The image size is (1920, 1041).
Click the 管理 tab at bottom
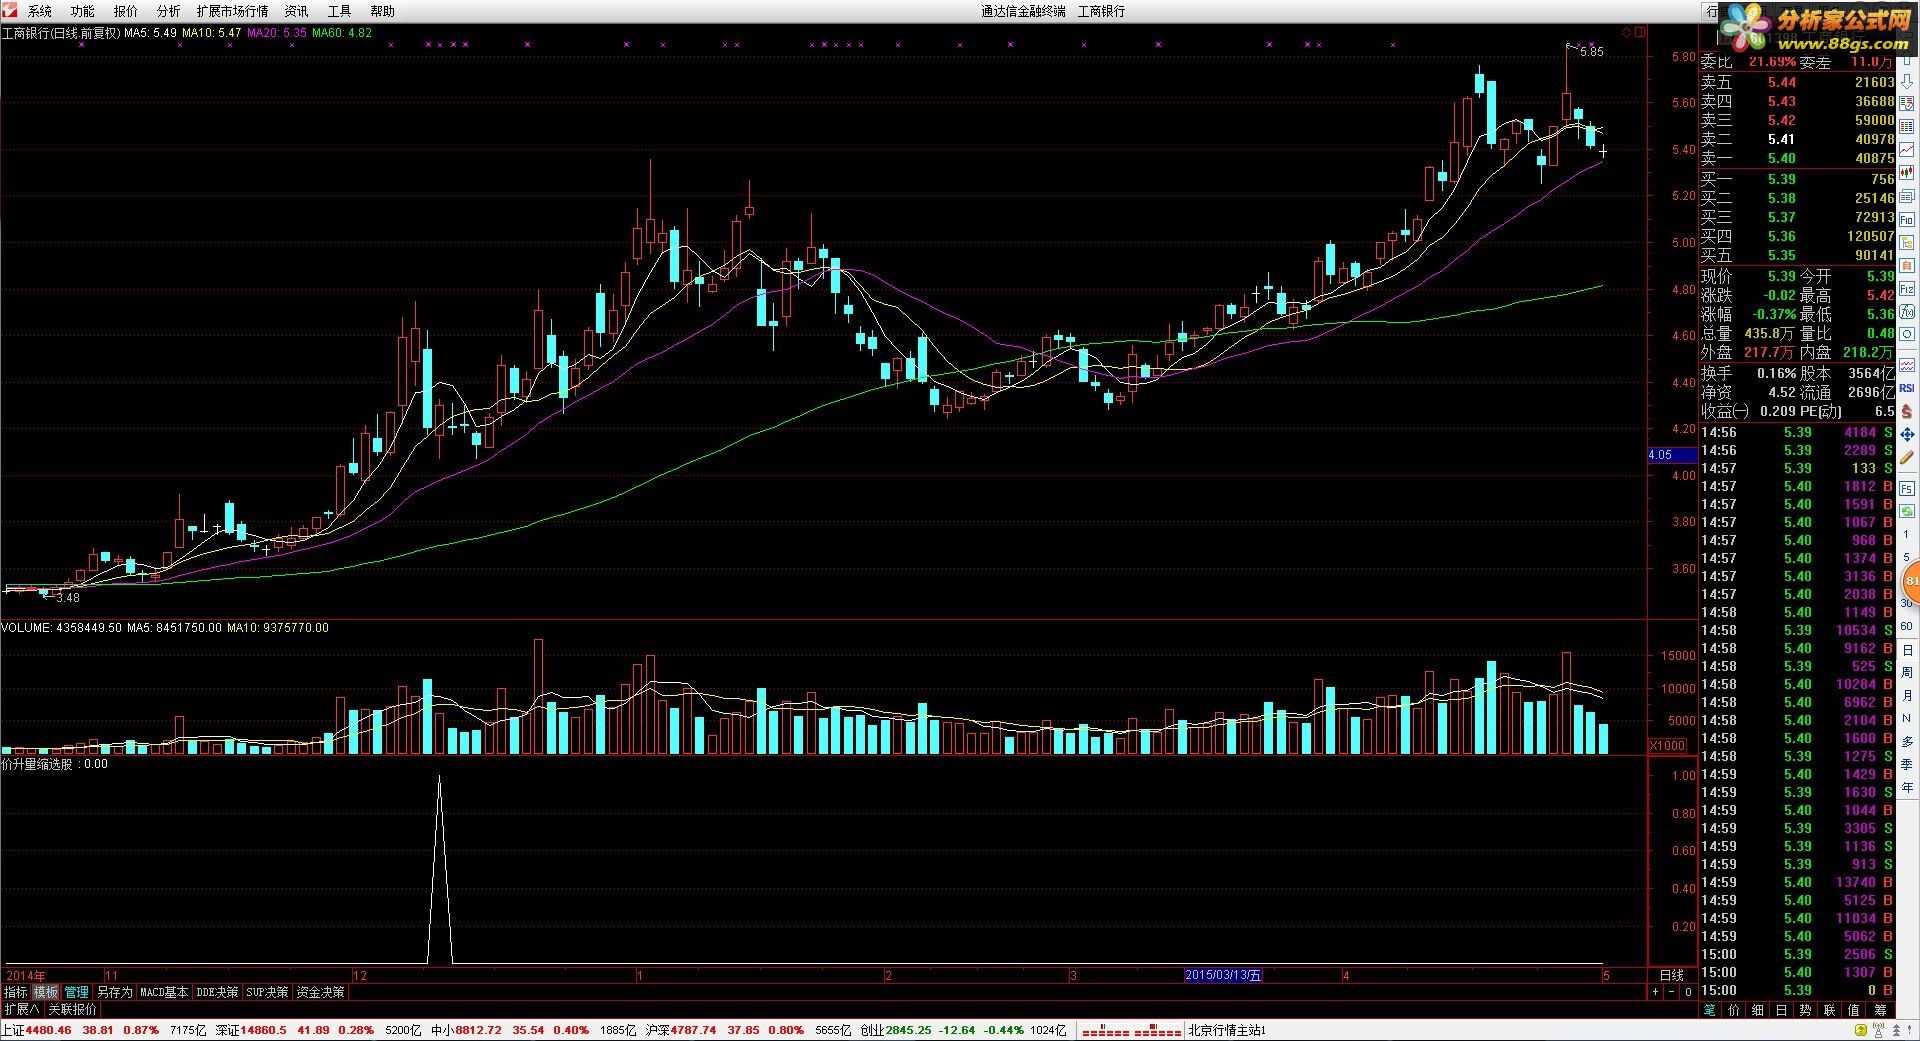(77, 992)
